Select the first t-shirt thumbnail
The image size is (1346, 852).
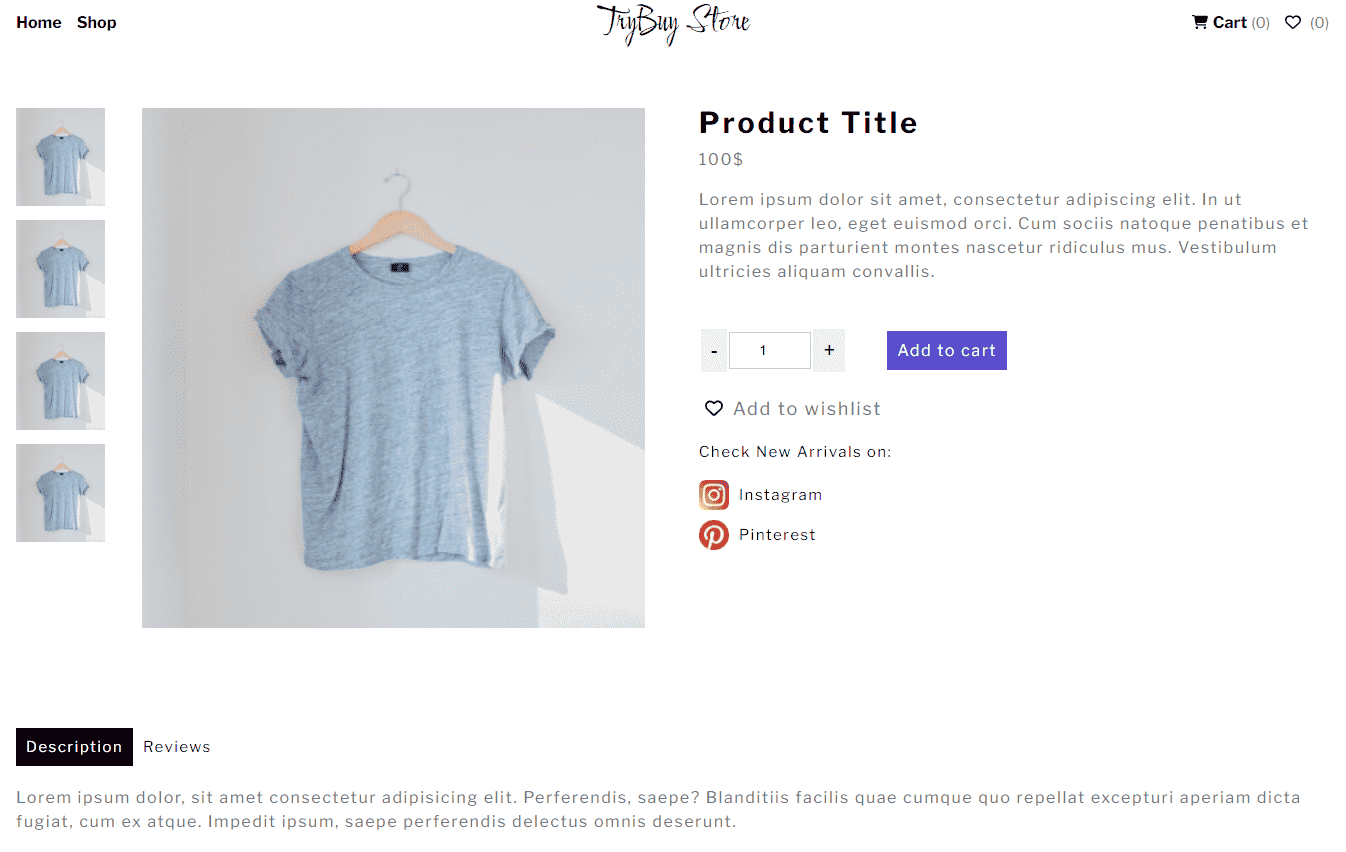(x=60, y=157)
